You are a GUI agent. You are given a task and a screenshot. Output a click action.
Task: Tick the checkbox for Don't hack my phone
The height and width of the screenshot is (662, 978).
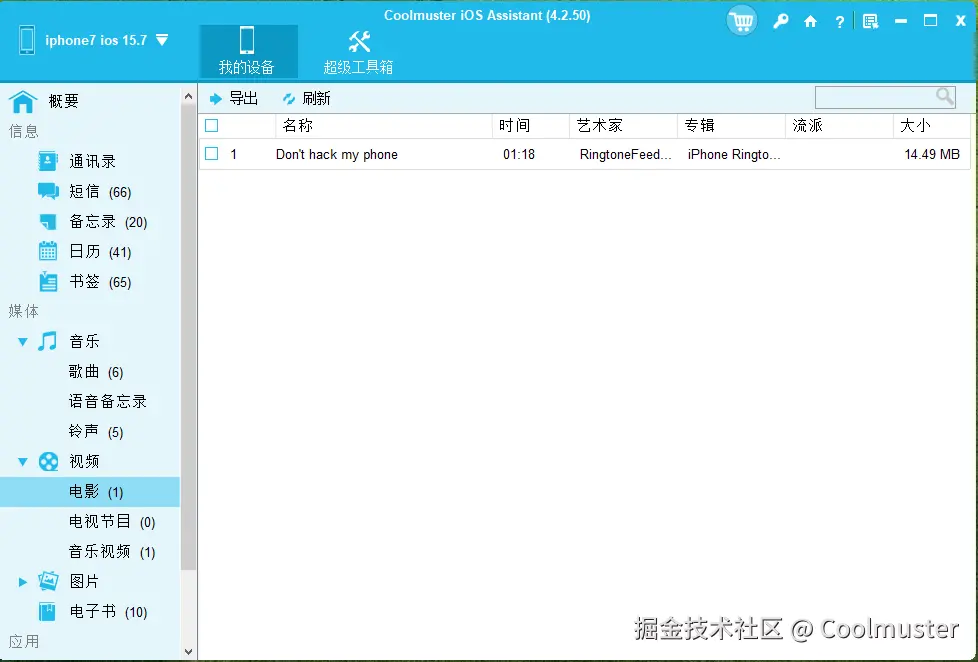[212, 153]
